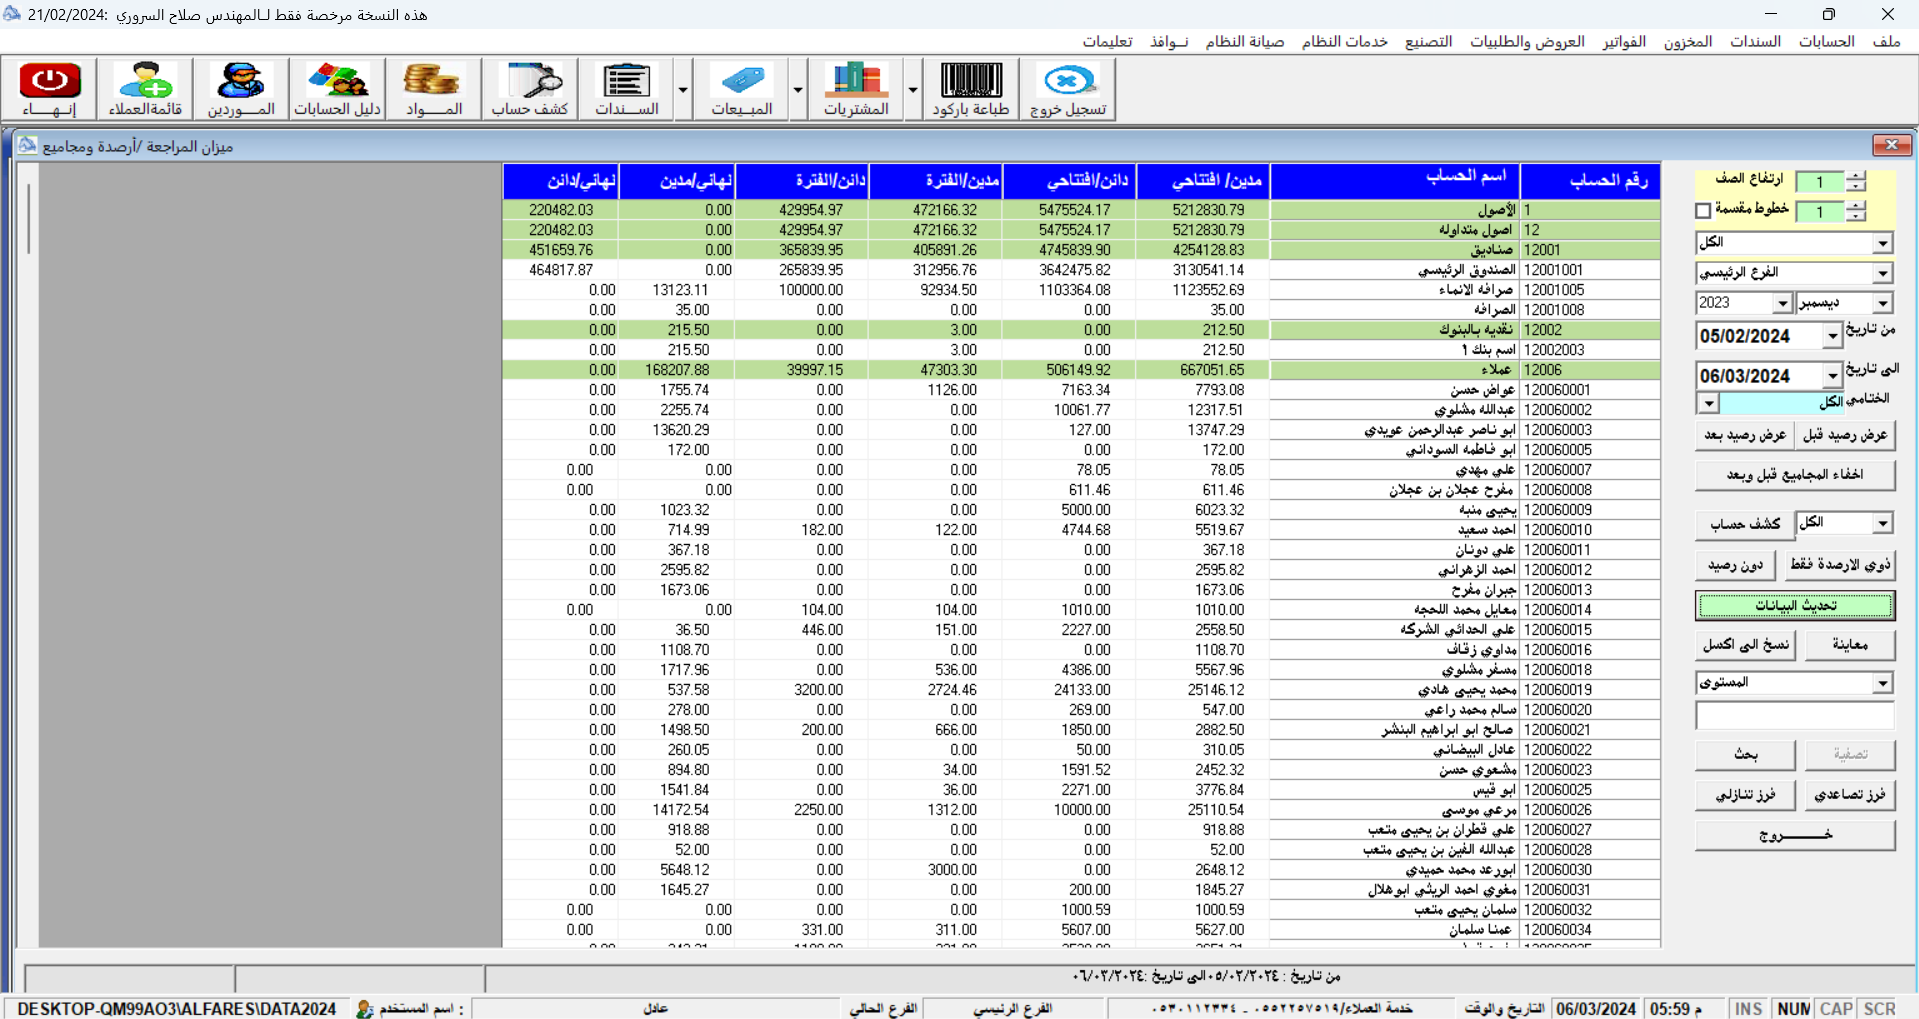Image resolution: width=1919 pixels, height=1019 pixels.
Task: Open the الختامي الكل dropdown
Action: coord(1708,403)
